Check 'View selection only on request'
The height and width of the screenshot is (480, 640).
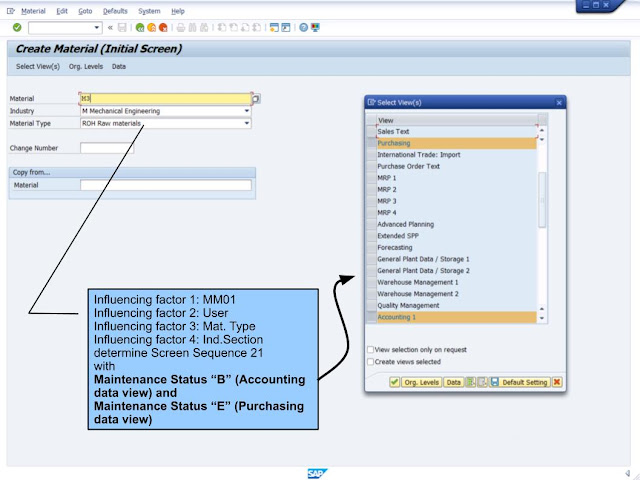pos(370,349)
